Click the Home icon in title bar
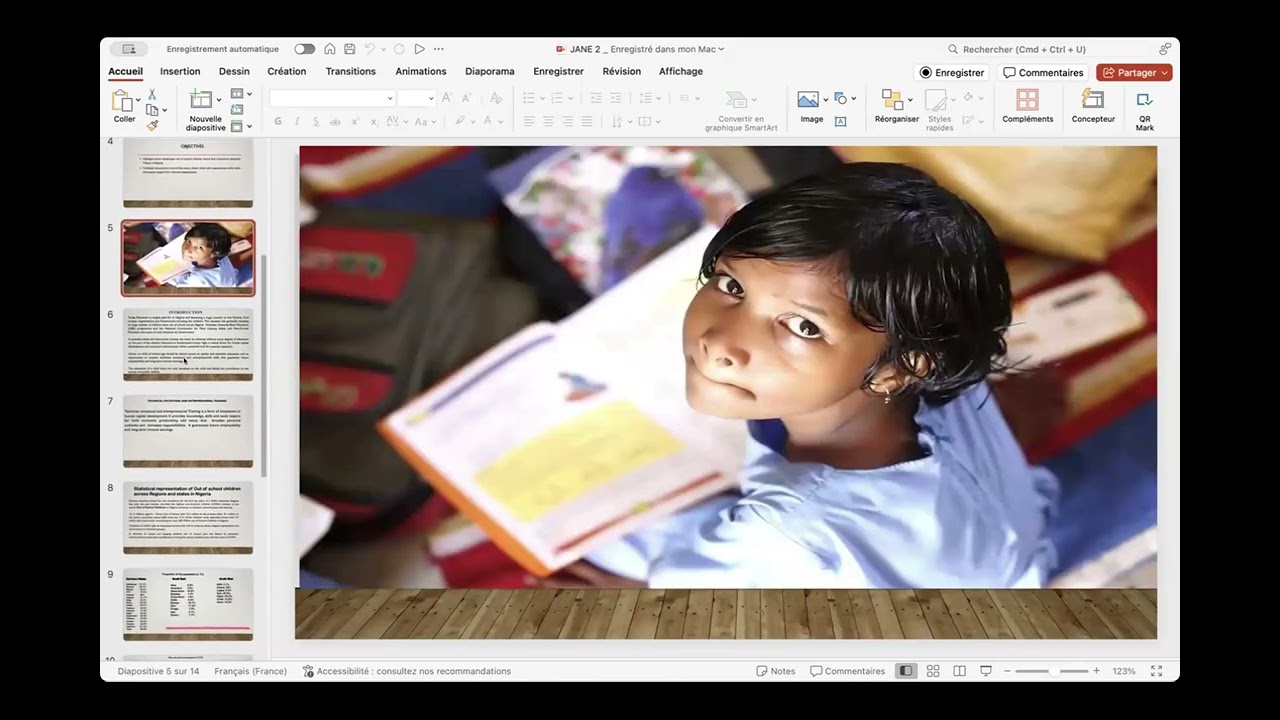 (330, 49)
